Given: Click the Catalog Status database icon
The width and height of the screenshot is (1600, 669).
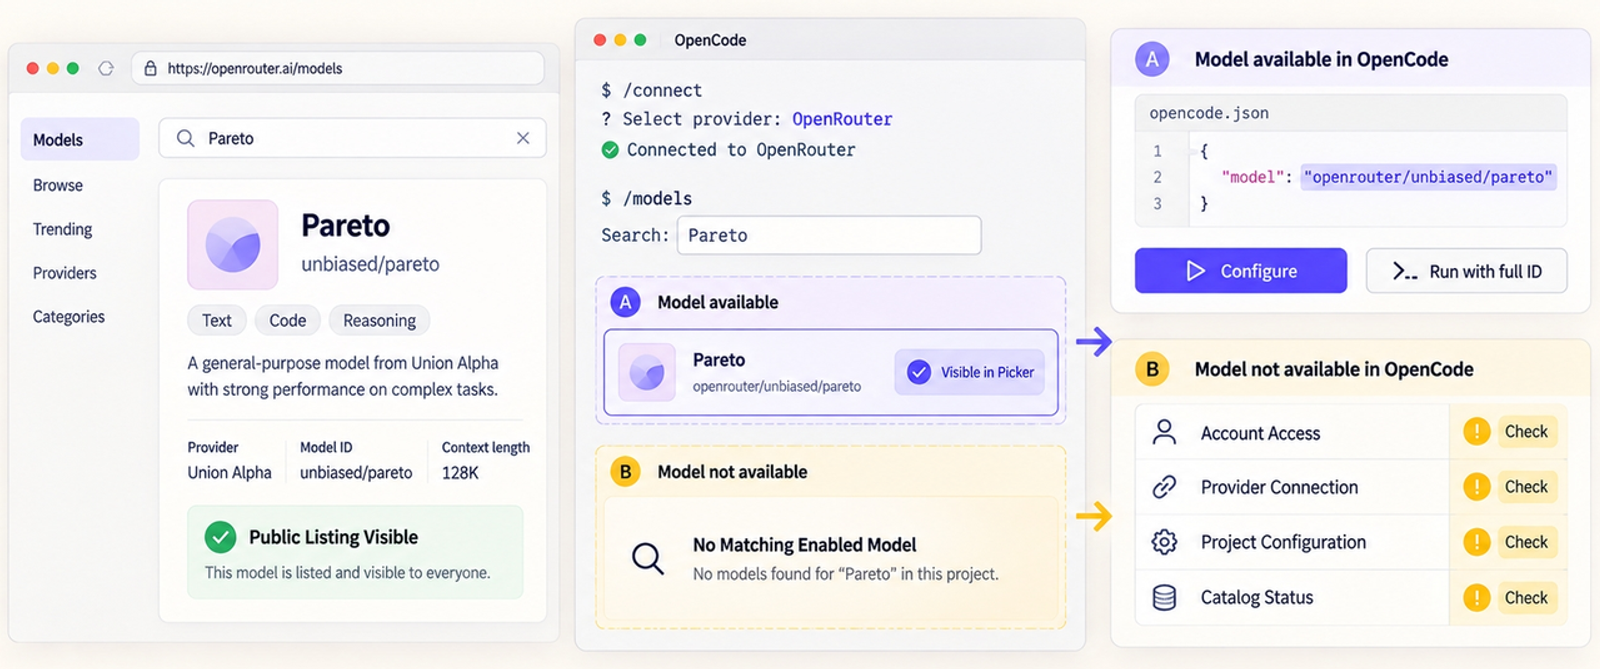Looking at the screenshot, I should pos(1164,597).
